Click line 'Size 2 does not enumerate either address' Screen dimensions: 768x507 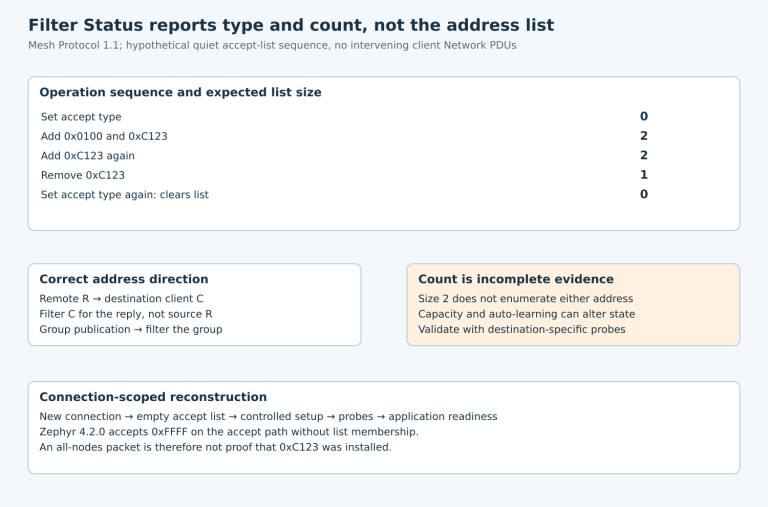click(x=526, y=299)
